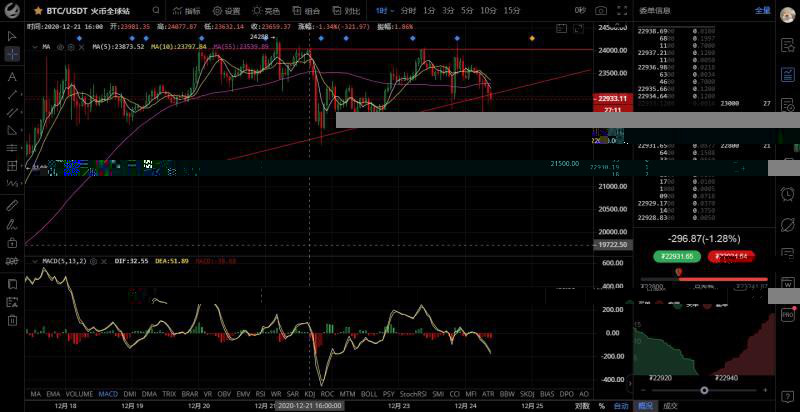Collapse the MA indicator legend
The width and height of the screenshot is (800, 412).
pos(34,46)
